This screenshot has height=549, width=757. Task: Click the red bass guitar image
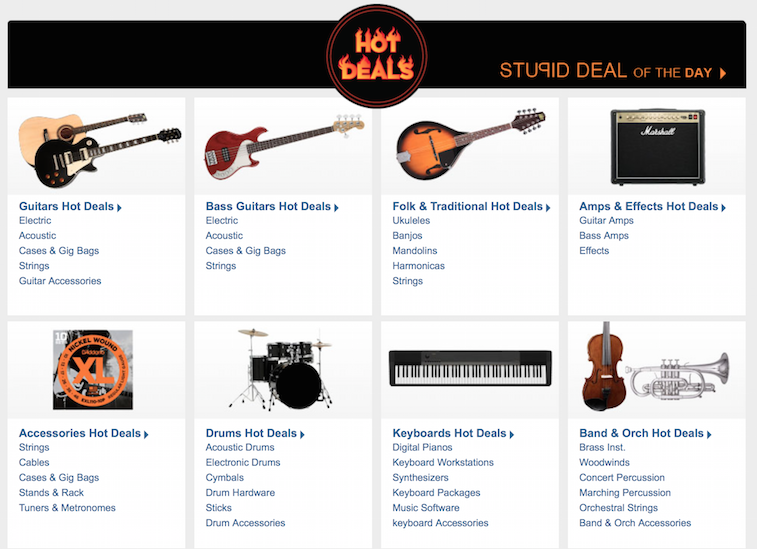click(x=284, y=146)
